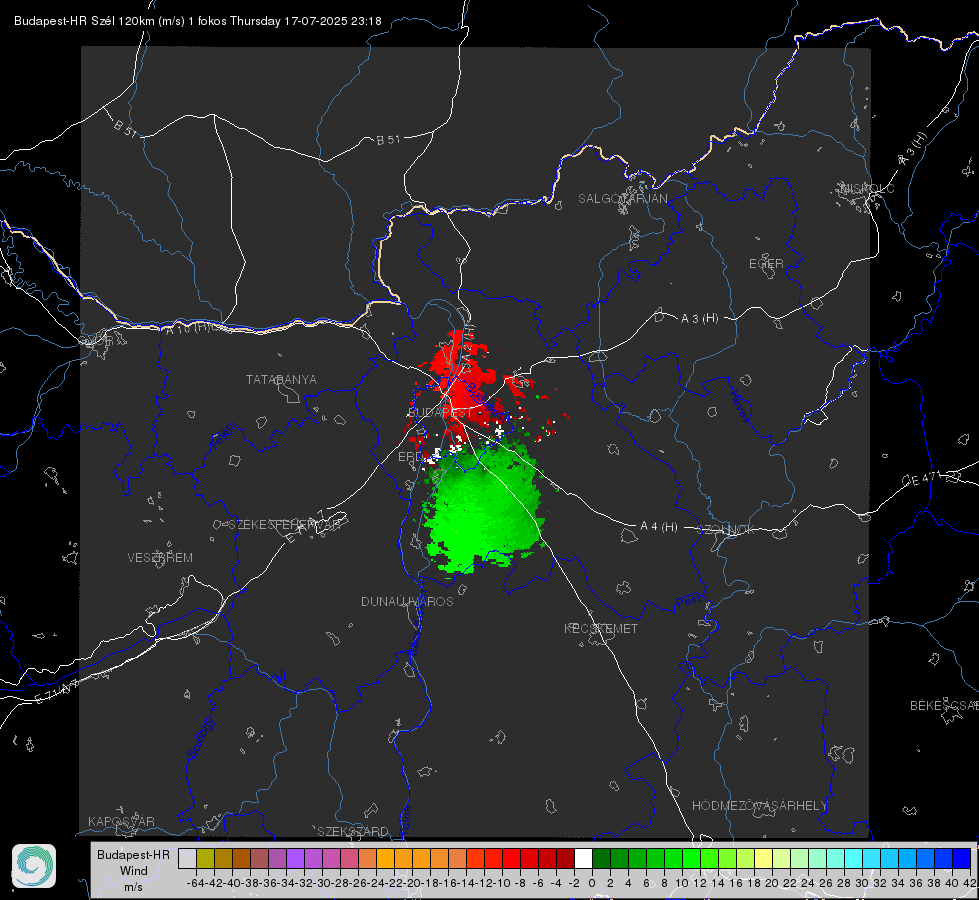Select the blue swatch between 40 and 42

tap(962, 858)
